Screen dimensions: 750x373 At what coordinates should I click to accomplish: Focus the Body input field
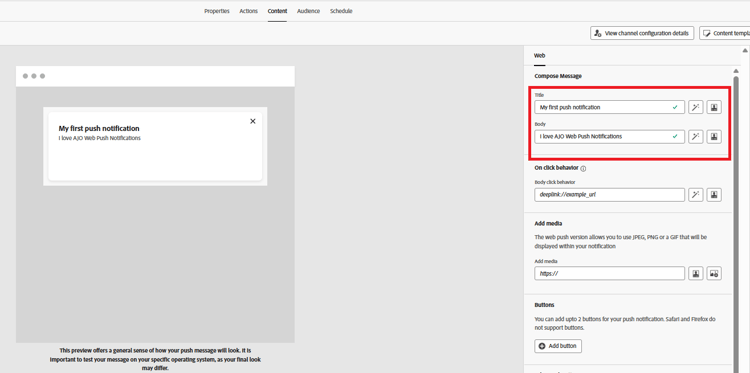pos(609,137)
